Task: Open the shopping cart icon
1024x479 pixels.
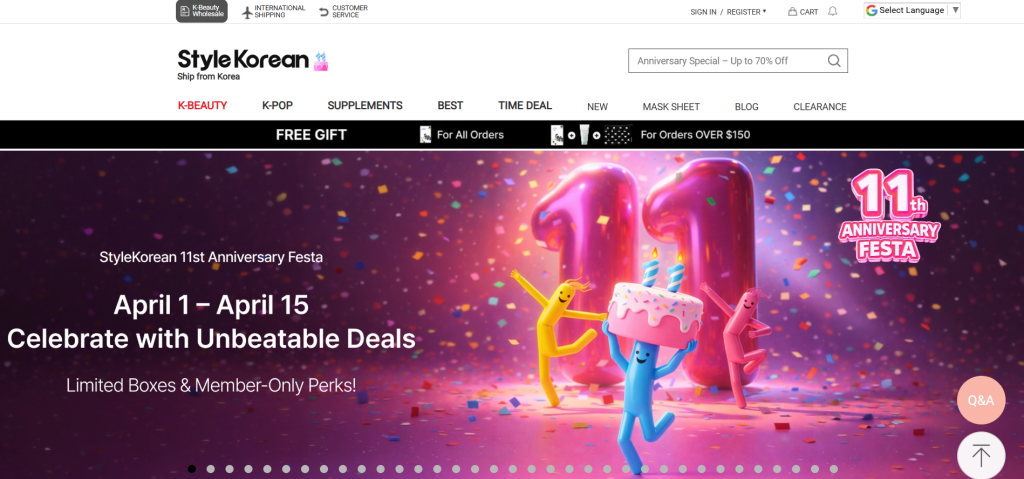Action: pyautogui.click(x=792, y=12)
